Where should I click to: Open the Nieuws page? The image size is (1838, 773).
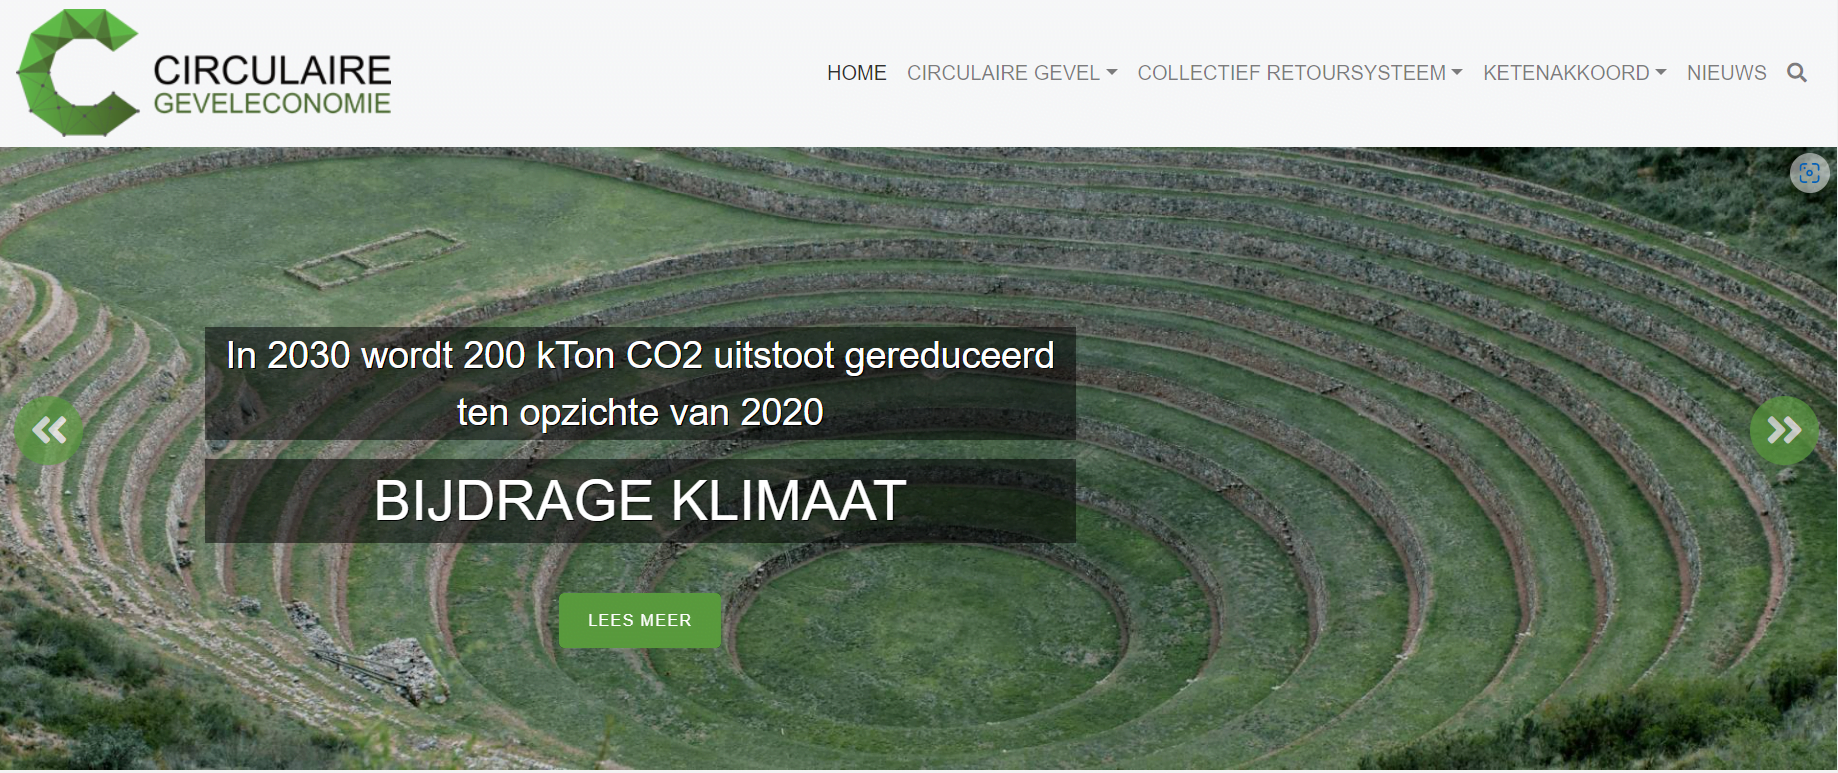(1726, 73)
